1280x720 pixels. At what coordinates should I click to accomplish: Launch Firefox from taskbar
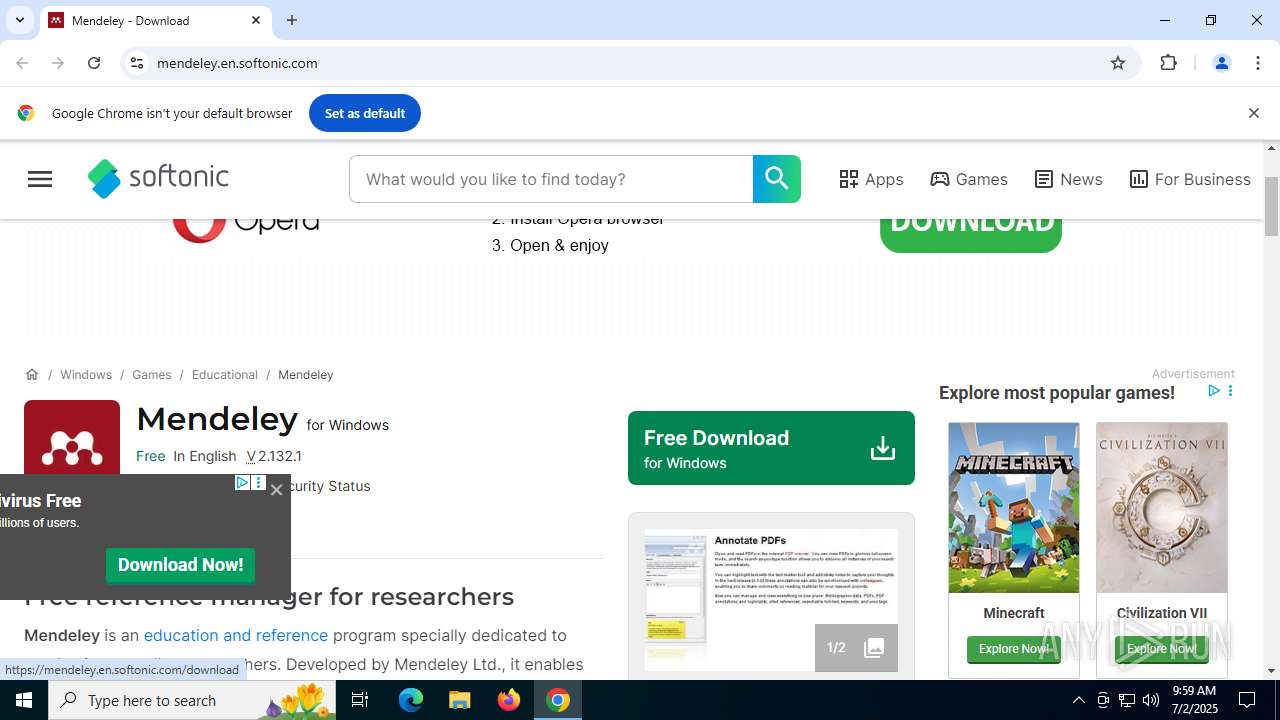click(509, 700)
